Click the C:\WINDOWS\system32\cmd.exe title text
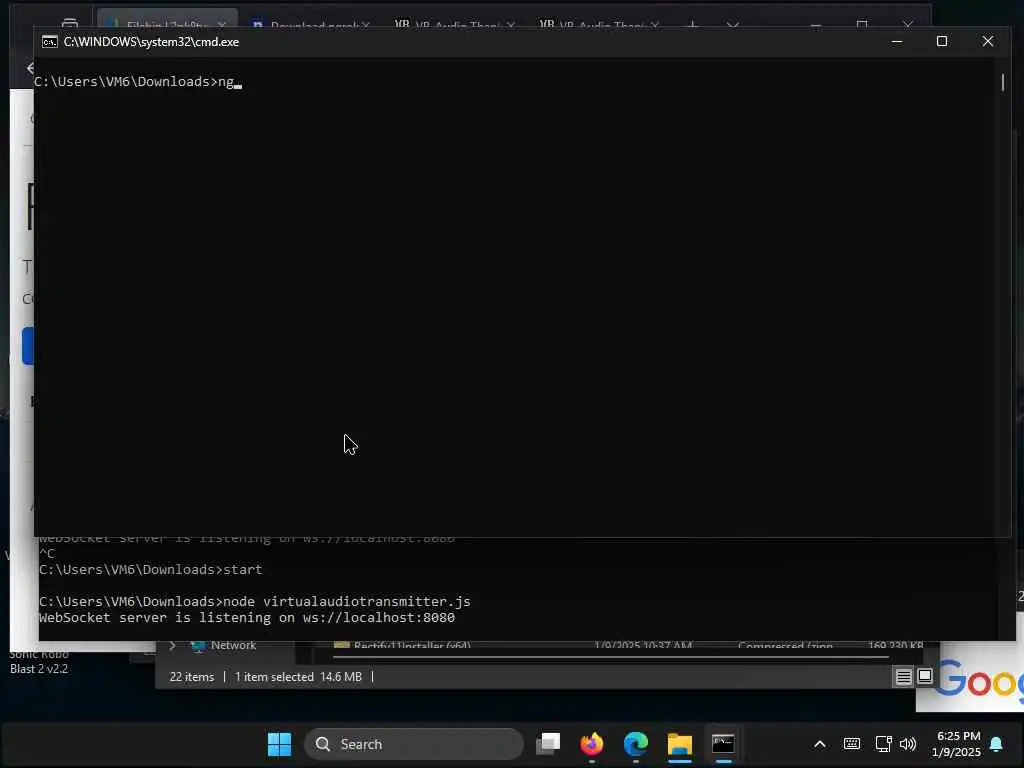The image size is (1024, 768). click(152, 42)
